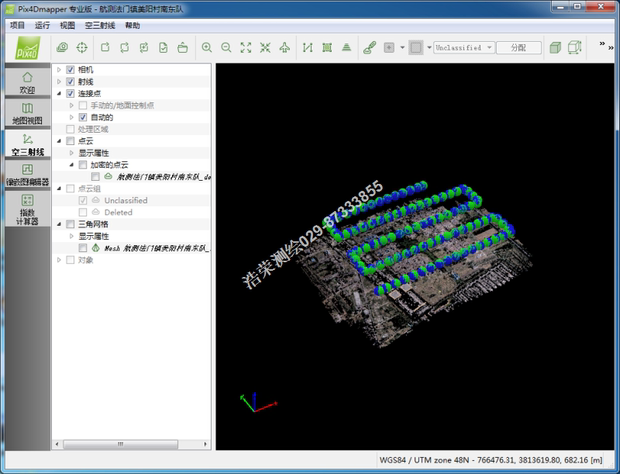620x474 pixels.
Task: Uncheck the 射线 layer checkbox
Action: (70, 81)
